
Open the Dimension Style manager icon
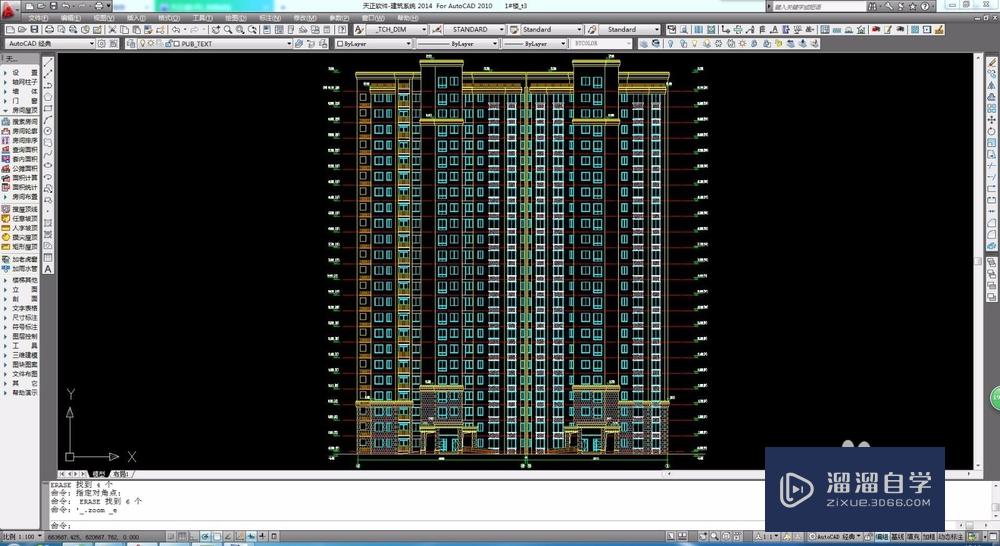coord(437,29)
